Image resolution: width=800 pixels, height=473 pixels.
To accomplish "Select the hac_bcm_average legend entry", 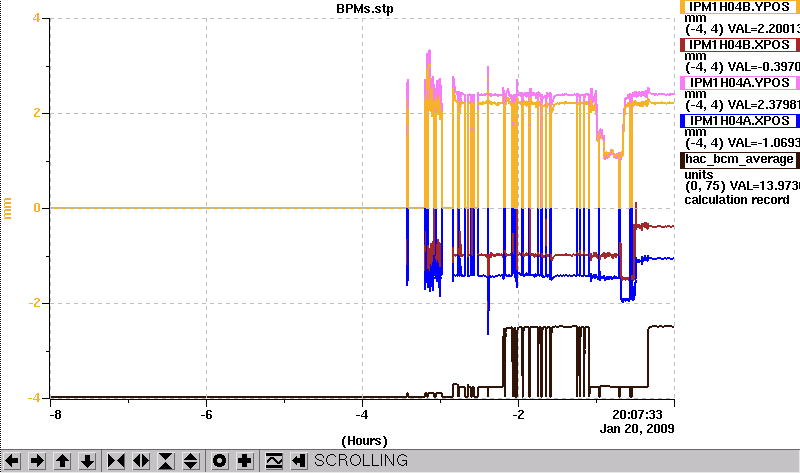I will coord(740,159).
